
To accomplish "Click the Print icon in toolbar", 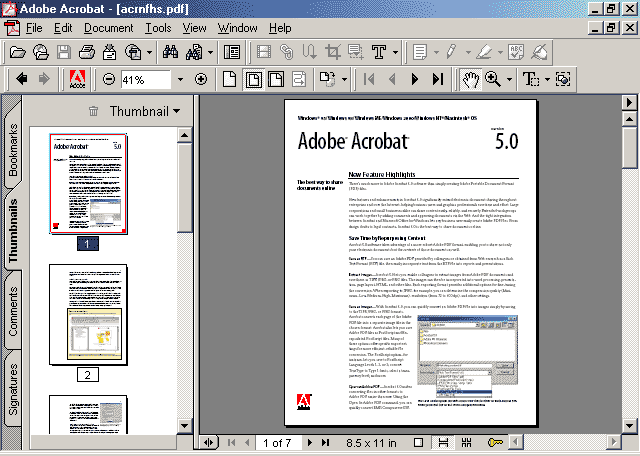I will pyautogui.click(x=87, y=52).
